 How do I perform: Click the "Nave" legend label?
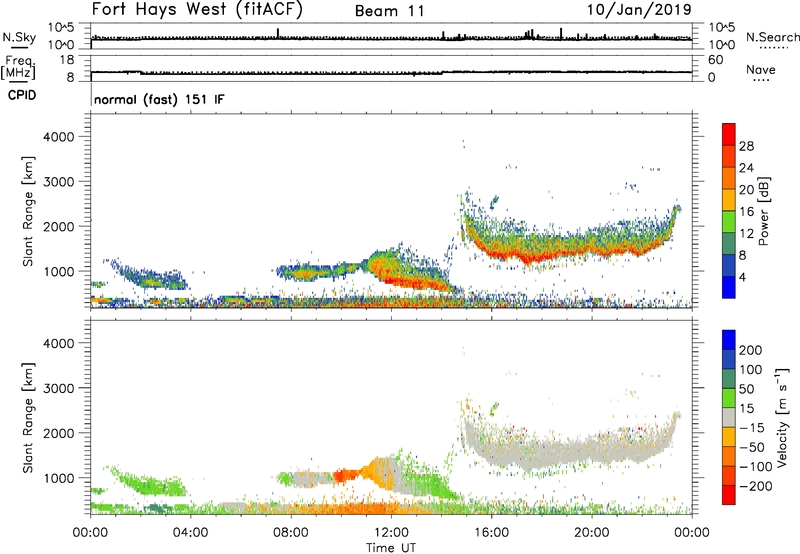(x=761, y=69)
